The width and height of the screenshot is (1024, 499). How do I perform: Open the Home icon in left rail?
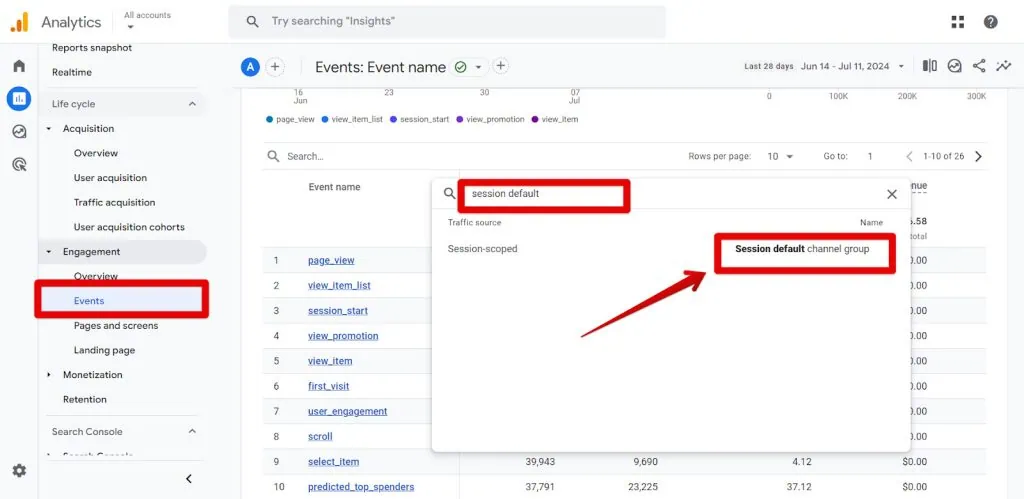point(19,66)
